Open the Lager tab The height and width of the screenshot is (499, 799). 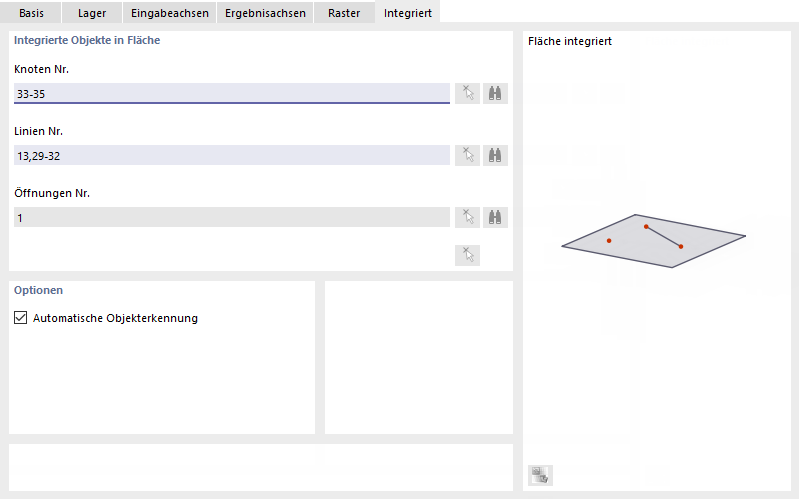click(x=92, y=13)
